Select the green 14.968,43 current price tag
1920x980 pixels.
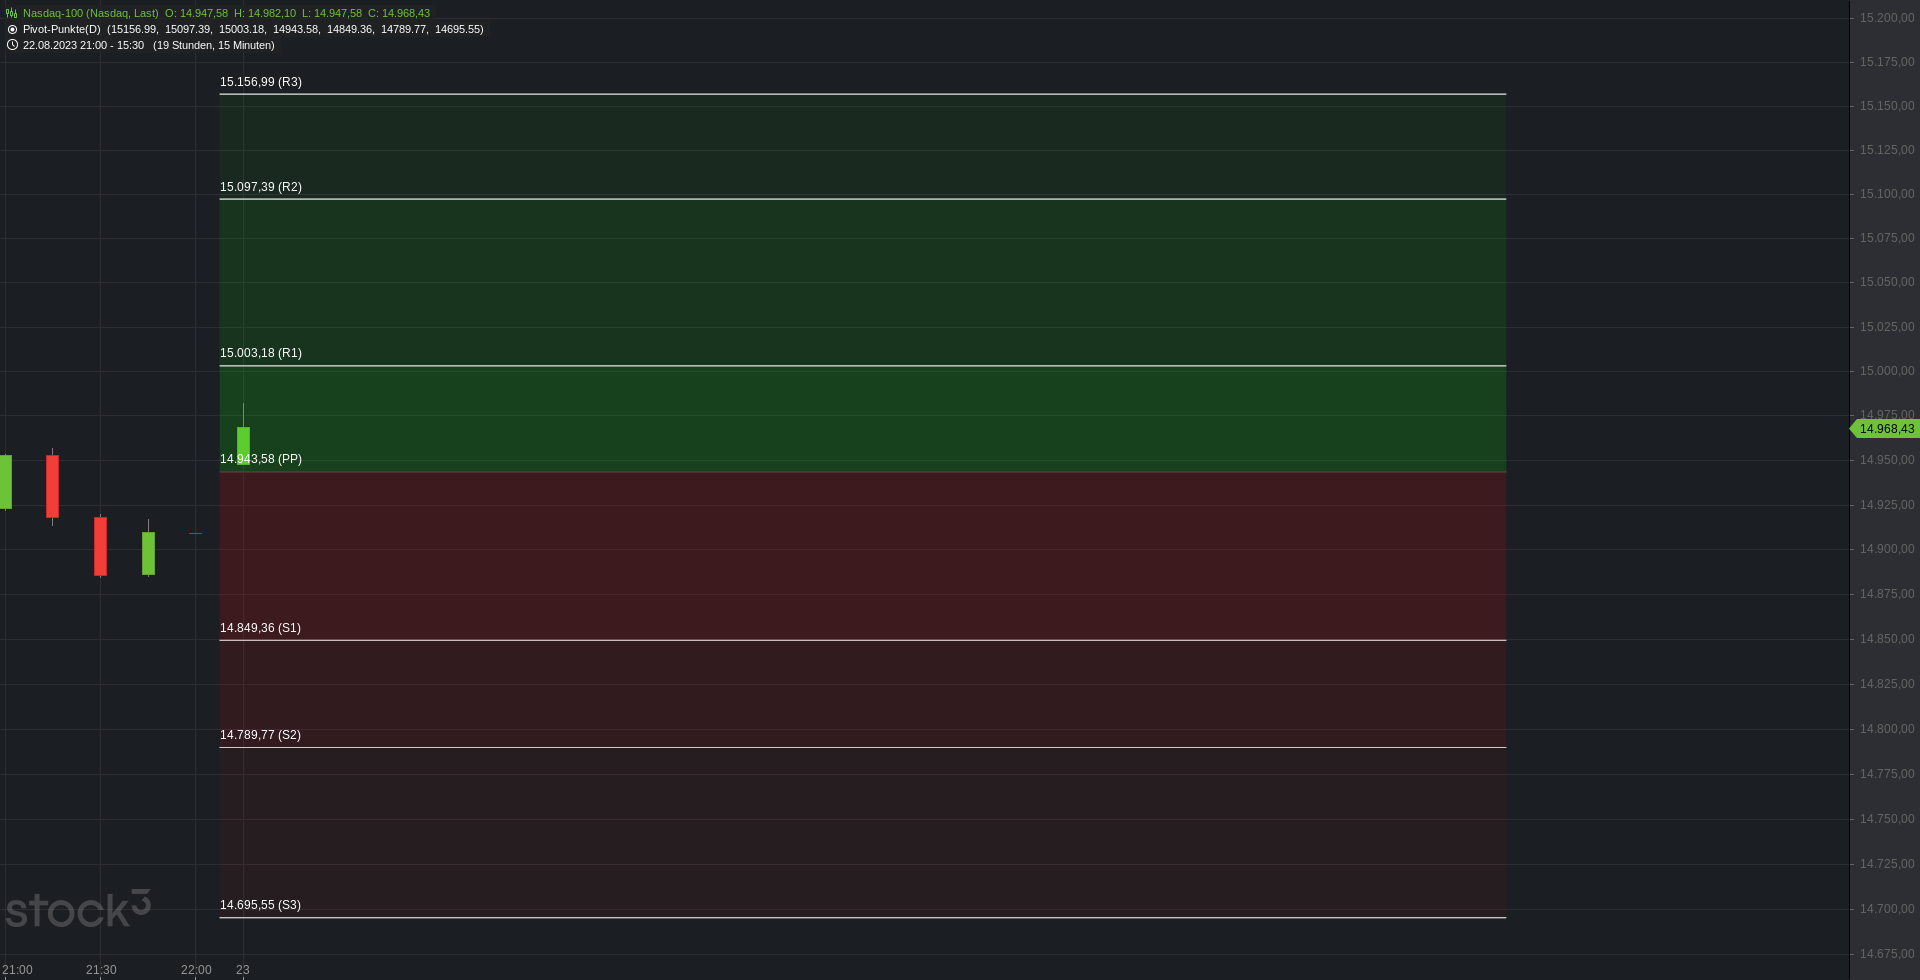click(1884, 429)
